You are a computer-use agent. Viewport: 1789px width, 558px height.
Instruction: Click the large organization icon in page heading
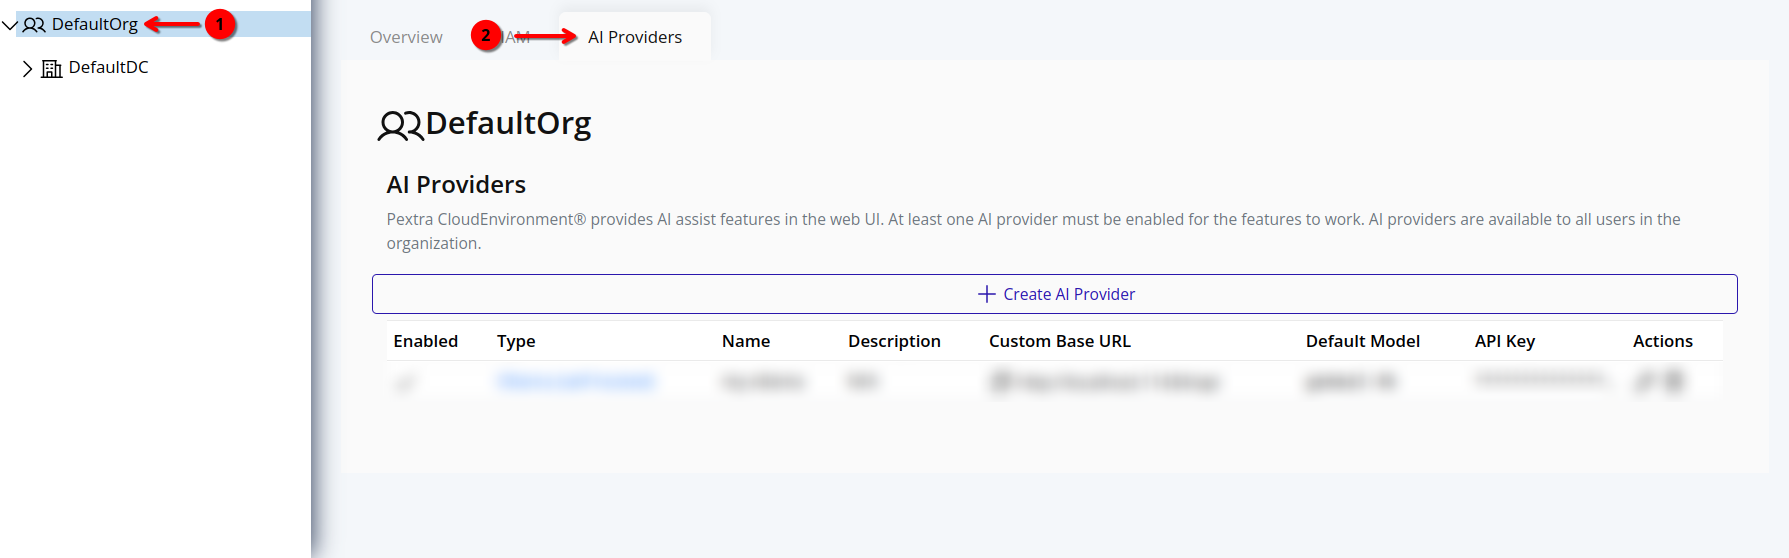[400, 125]
